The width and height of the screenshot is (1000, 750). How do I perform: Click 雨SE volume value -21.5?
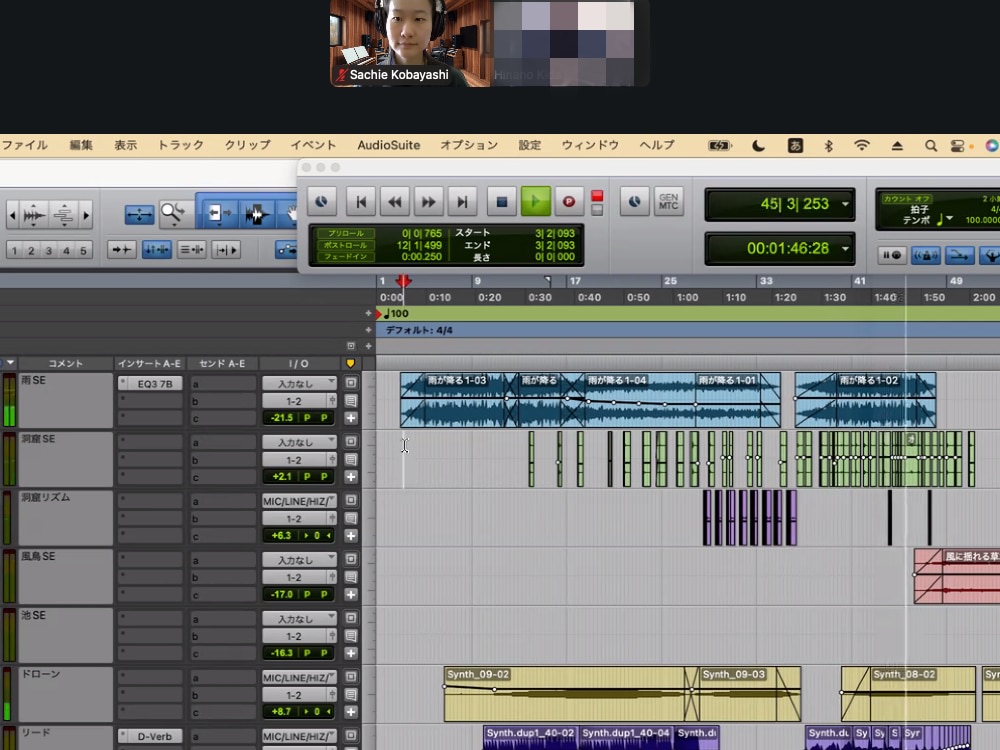pyautogui.click(x=281, y=418)
